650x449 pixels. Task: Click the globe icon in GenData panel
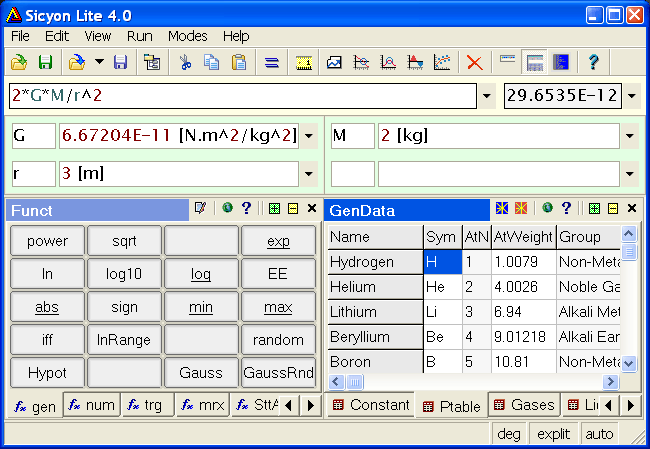(x=547, y=207)
